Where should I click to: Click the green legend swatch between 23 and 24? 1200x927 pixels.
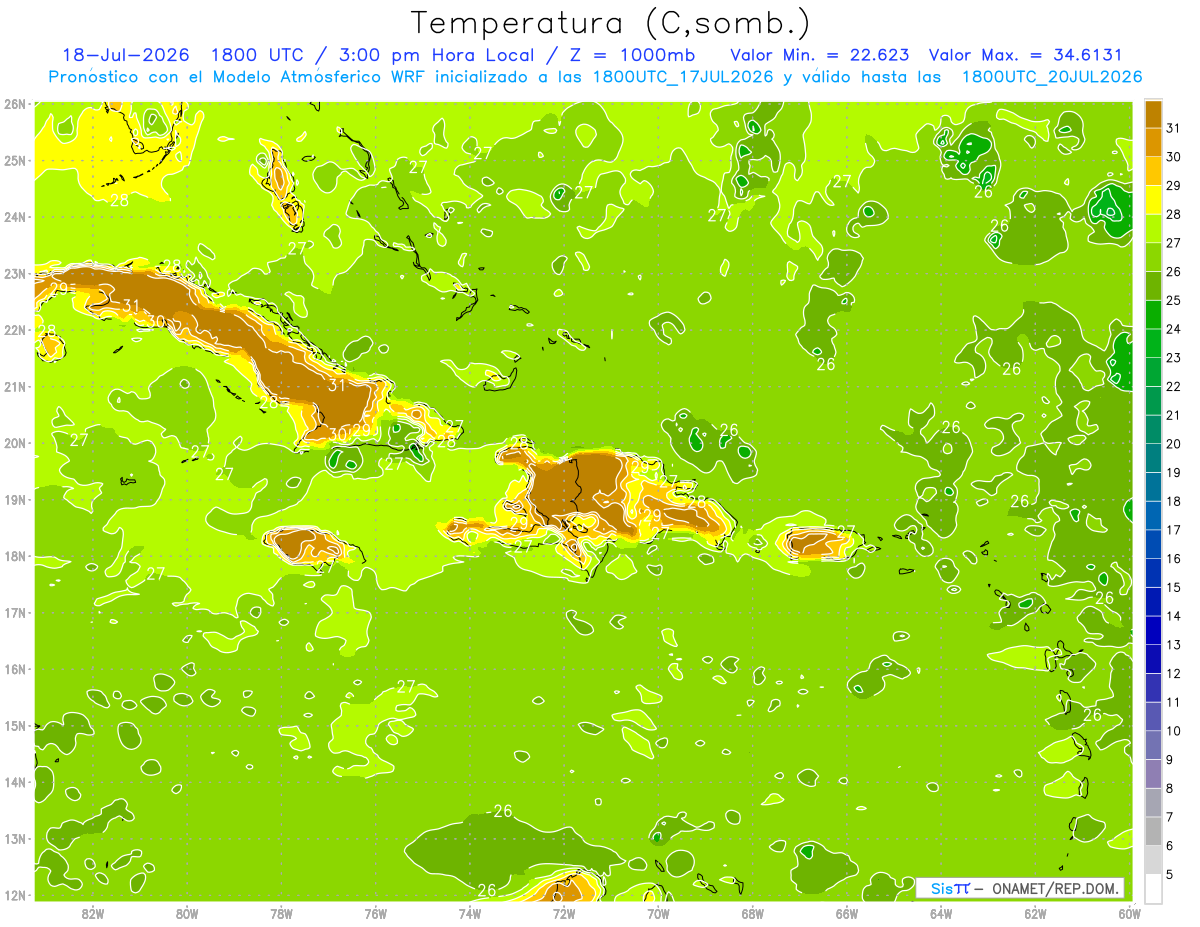[1153, 344]
